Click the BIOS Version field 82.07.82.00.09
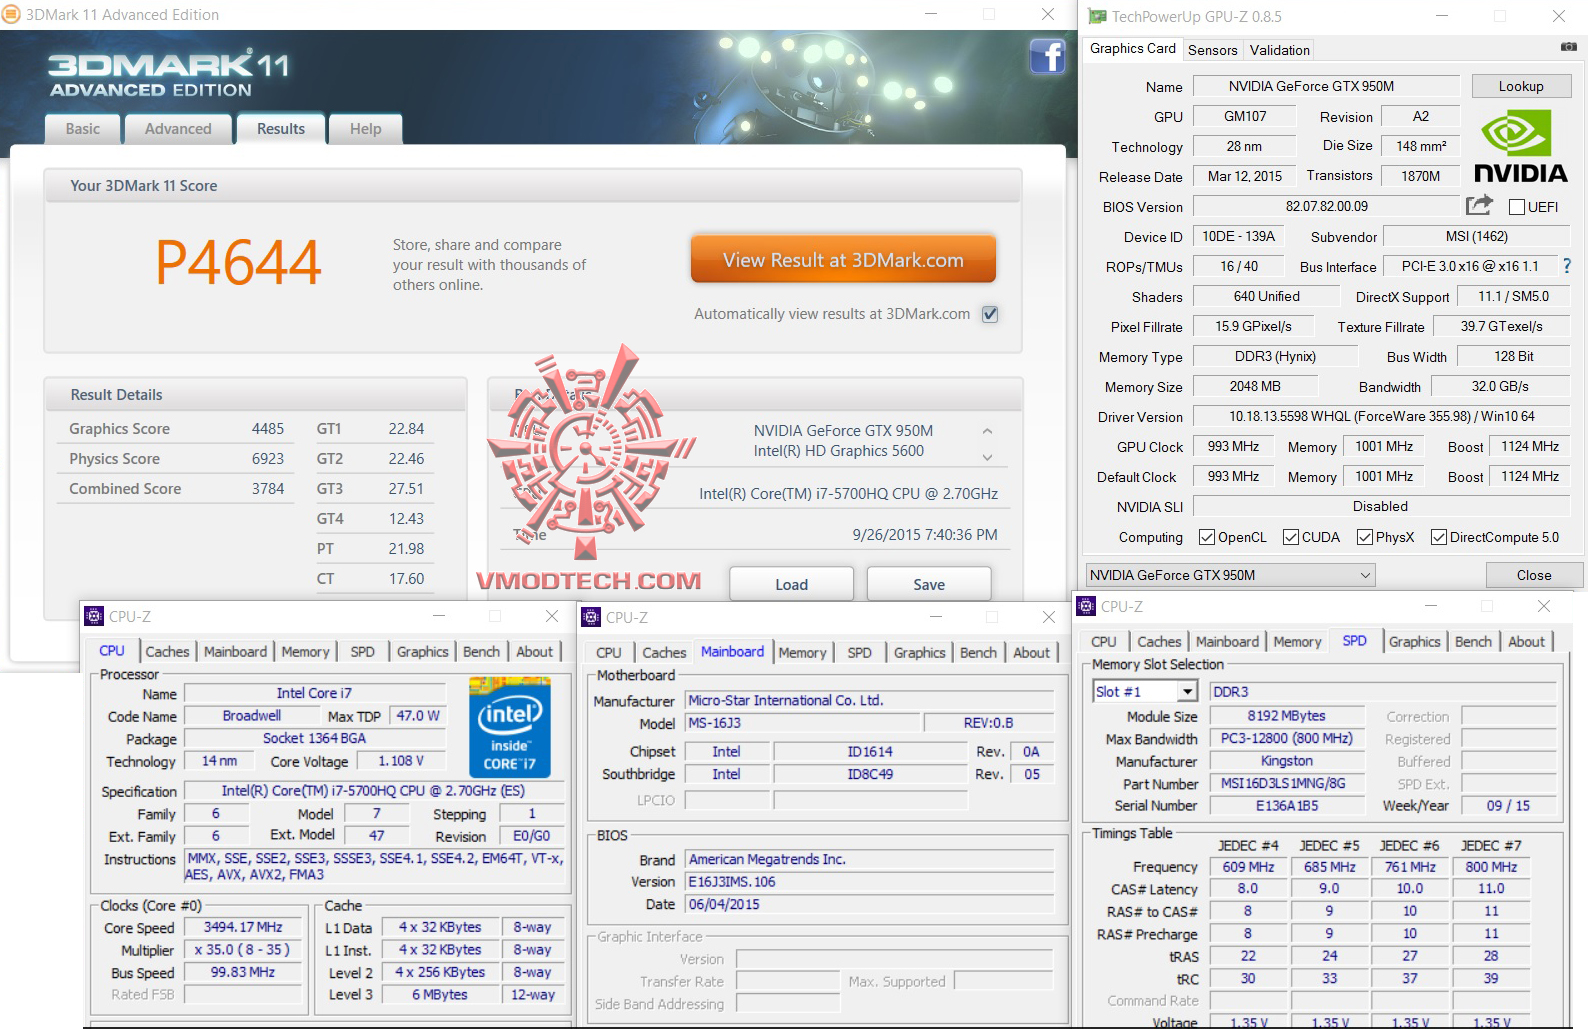This screenshot has height=1029, width=1588. coord(1326,207)
